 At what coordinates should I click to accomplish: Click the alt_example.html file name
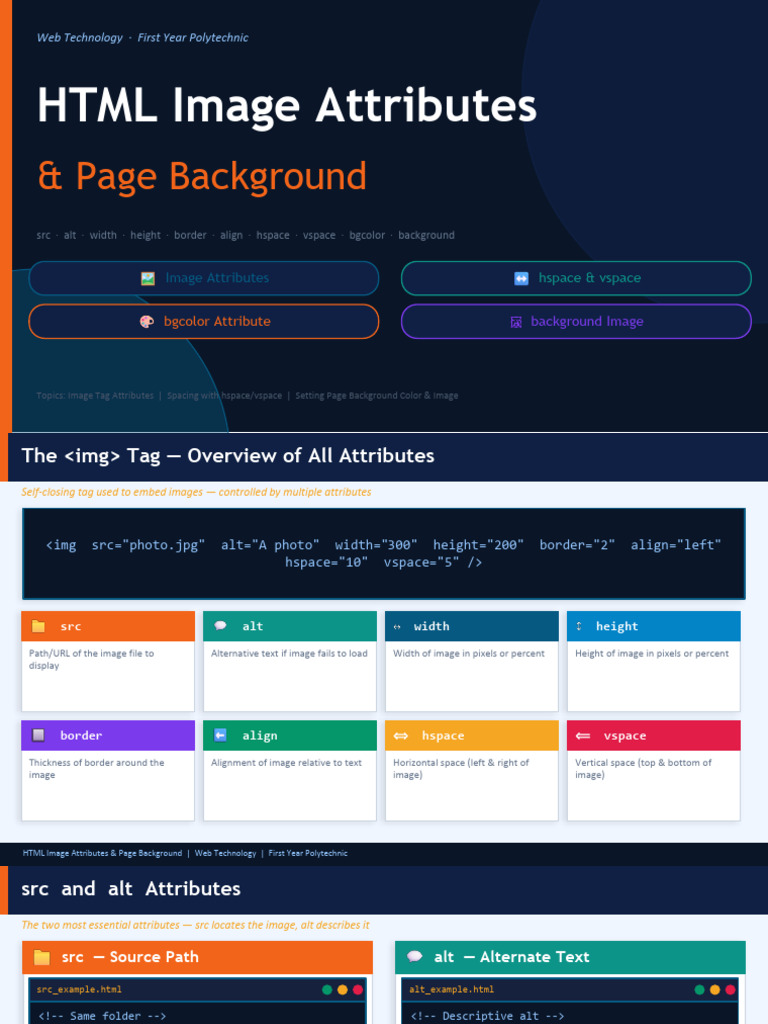[x=451, y=990]
